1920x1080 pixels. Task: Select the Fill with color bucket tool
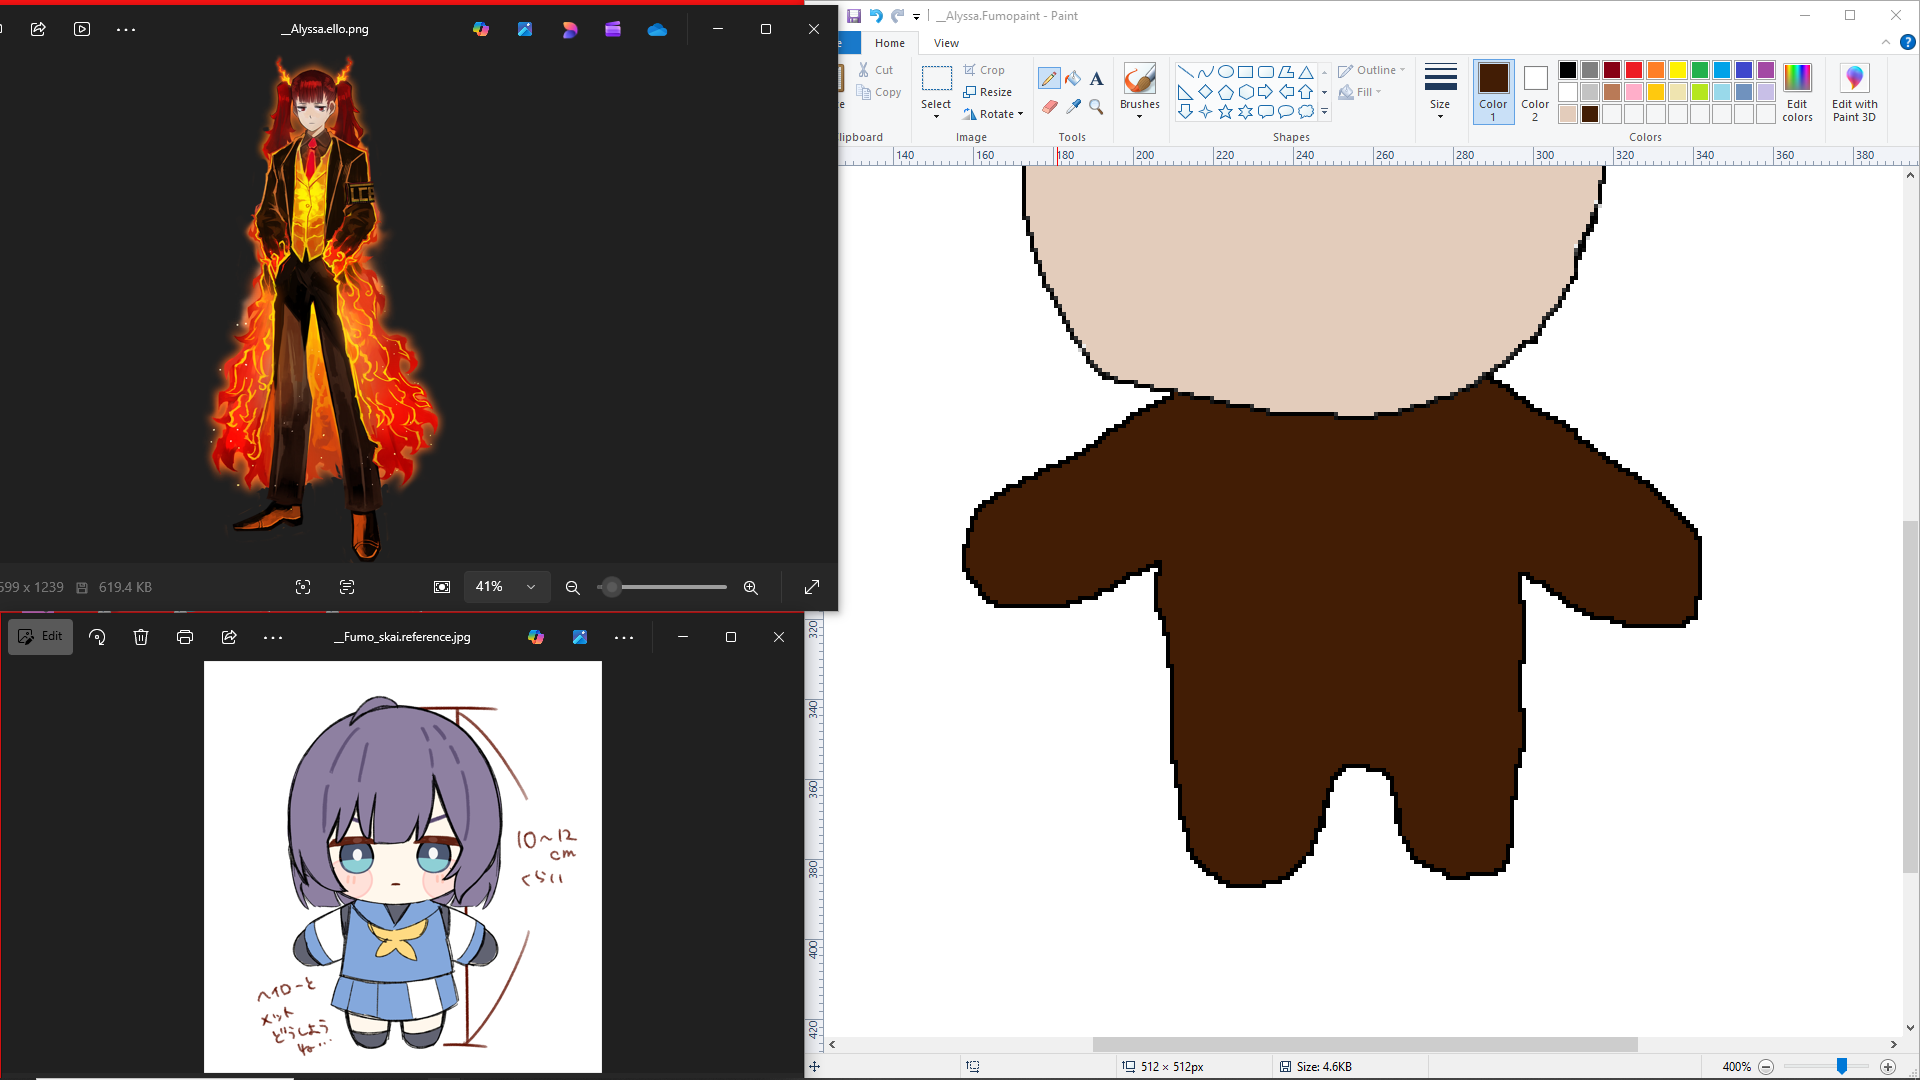pyautogui.click(x=1073, y=78)
